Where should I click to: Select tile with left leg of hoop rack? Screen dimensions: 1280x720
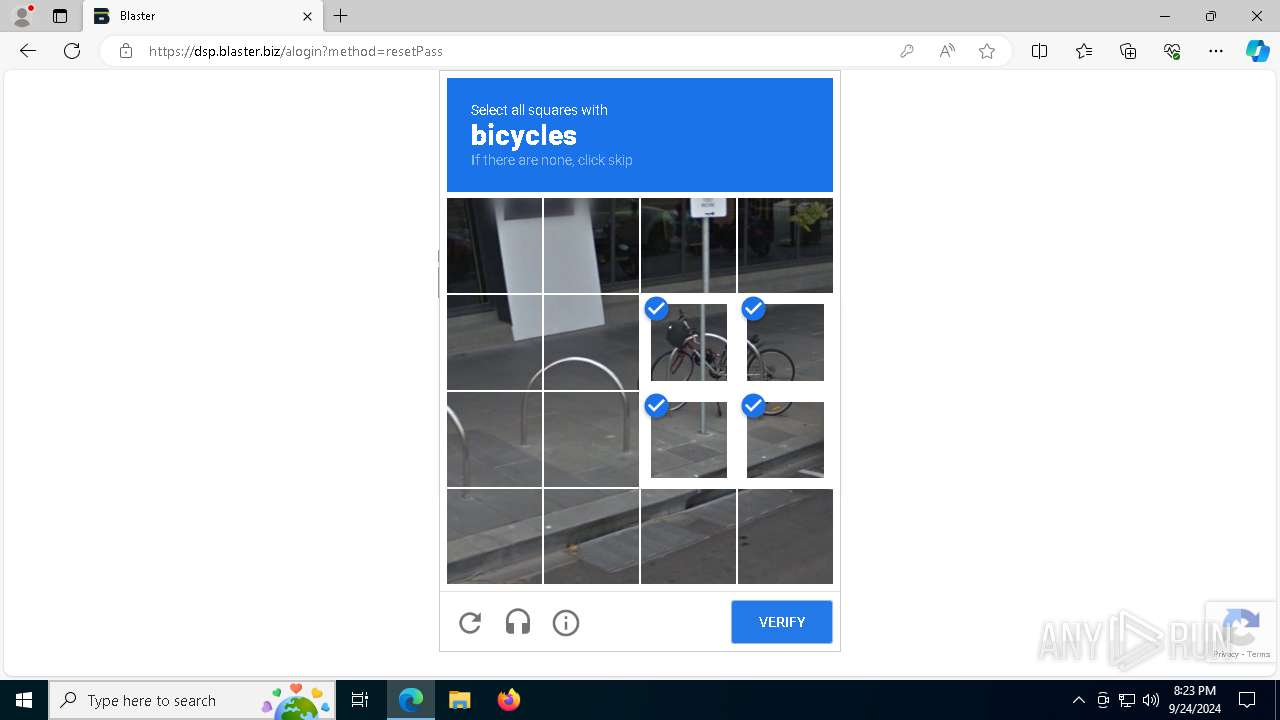click(x=494, y=440)
